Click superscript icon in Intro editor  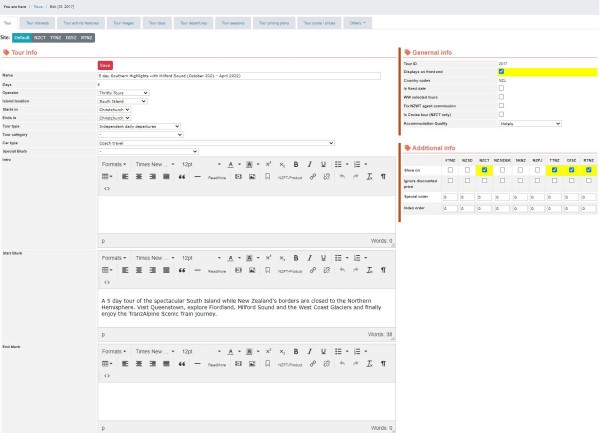click(x=268, y=164)
